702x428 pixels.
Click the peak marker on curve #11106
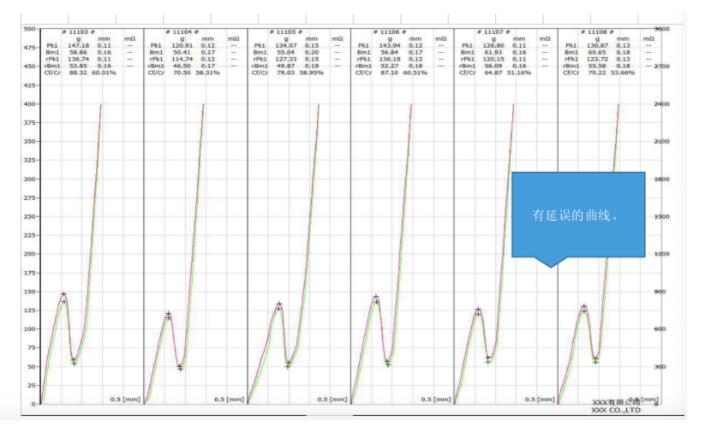(376, 298)
